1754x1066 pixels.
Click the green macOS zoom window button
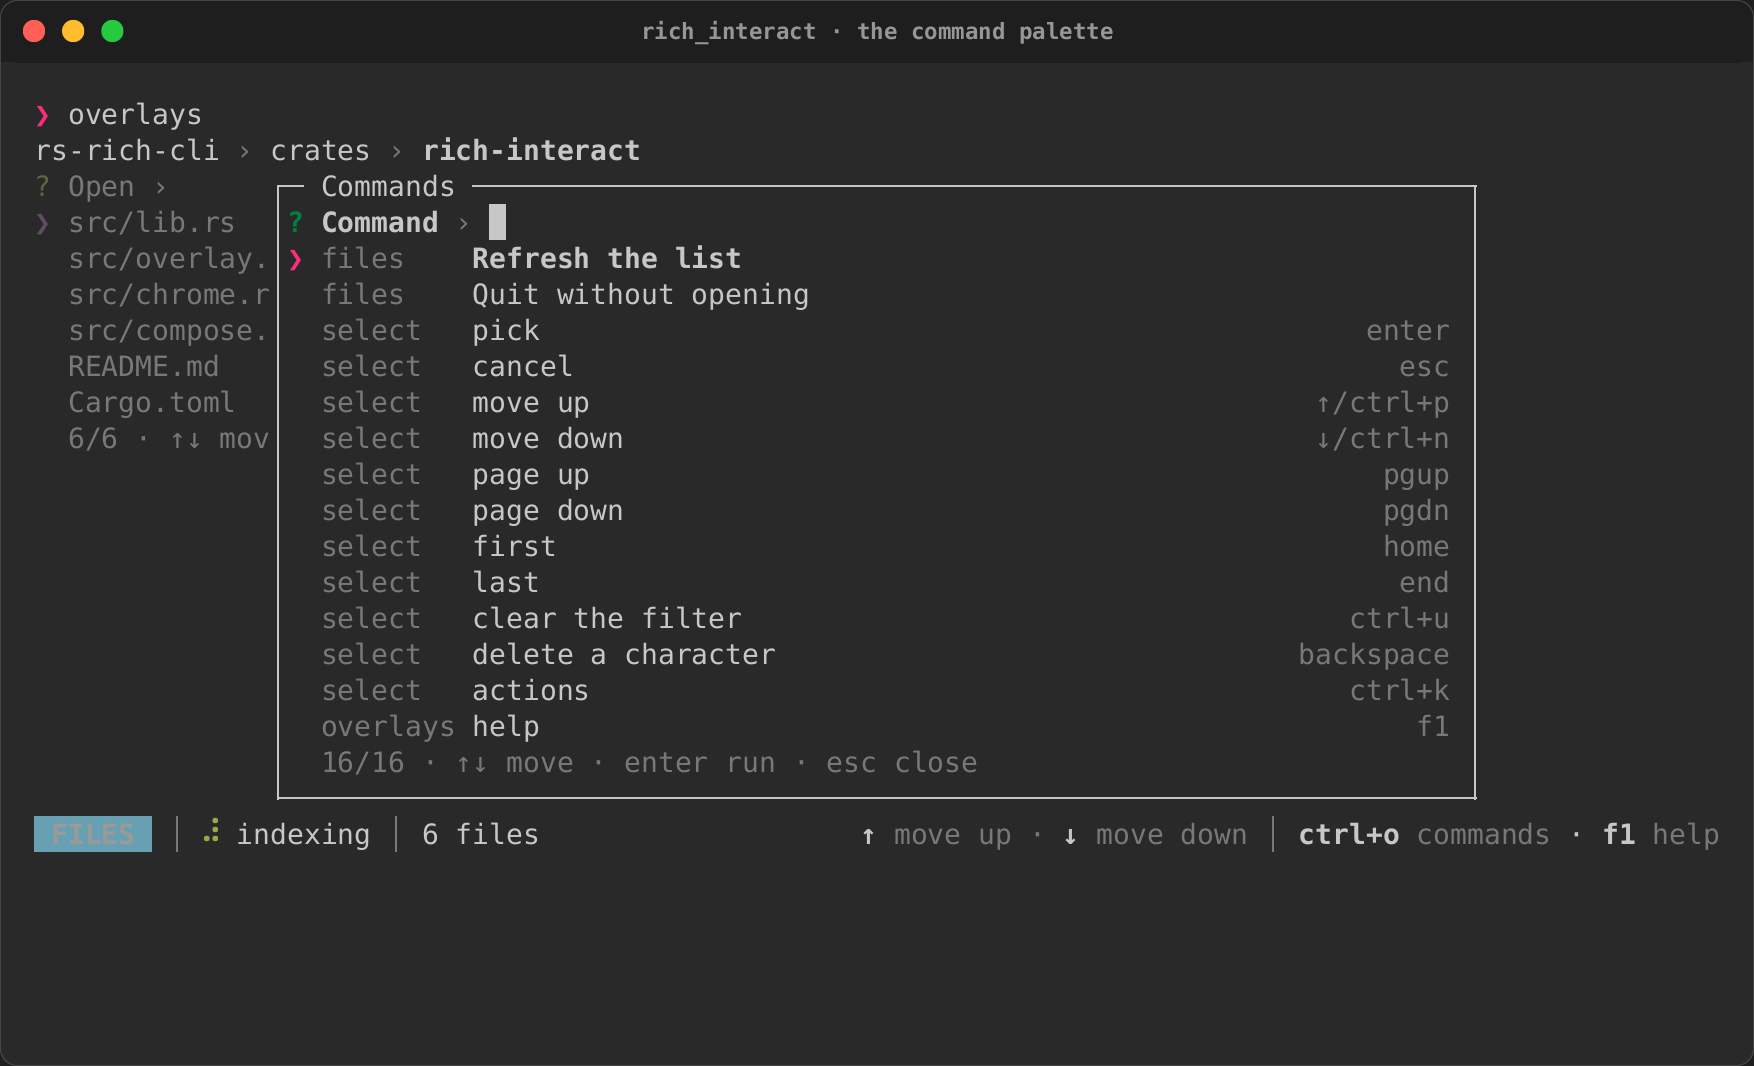pos(113,31)
